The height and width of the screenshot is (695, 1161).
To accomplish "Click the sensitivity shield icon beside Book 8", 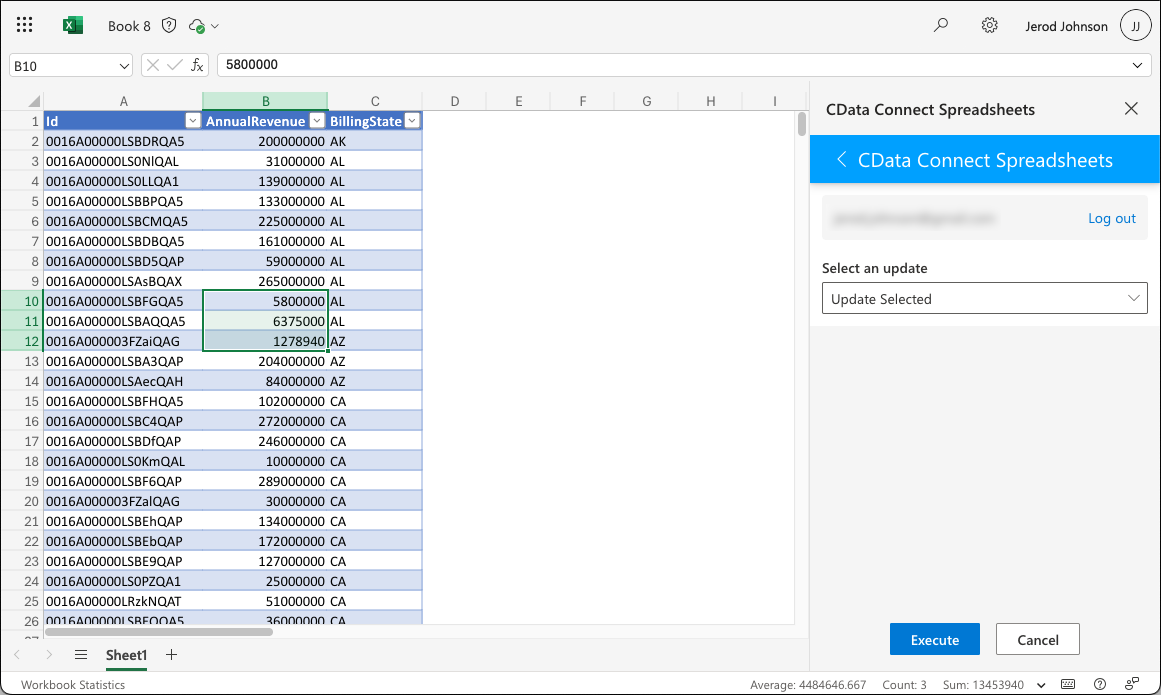I will point(169,26).
